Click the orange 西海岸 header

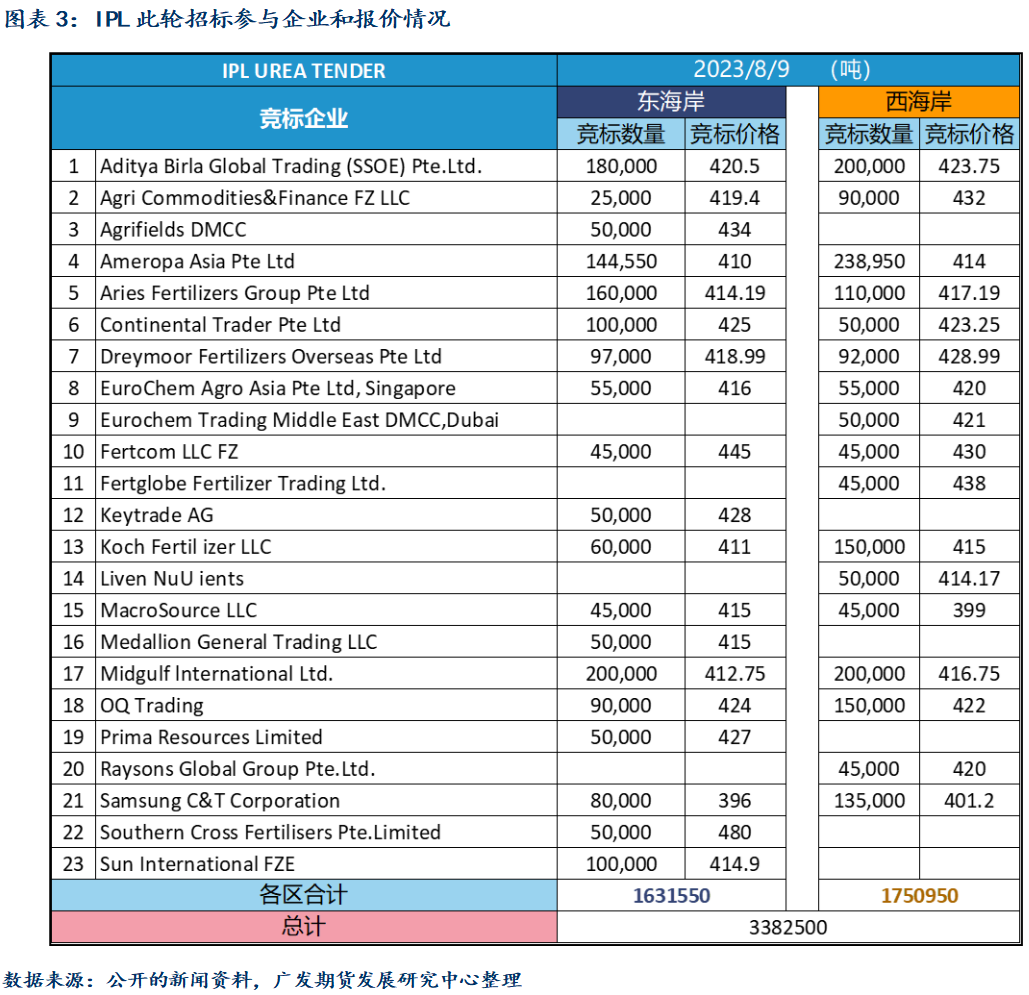[918, 102]
